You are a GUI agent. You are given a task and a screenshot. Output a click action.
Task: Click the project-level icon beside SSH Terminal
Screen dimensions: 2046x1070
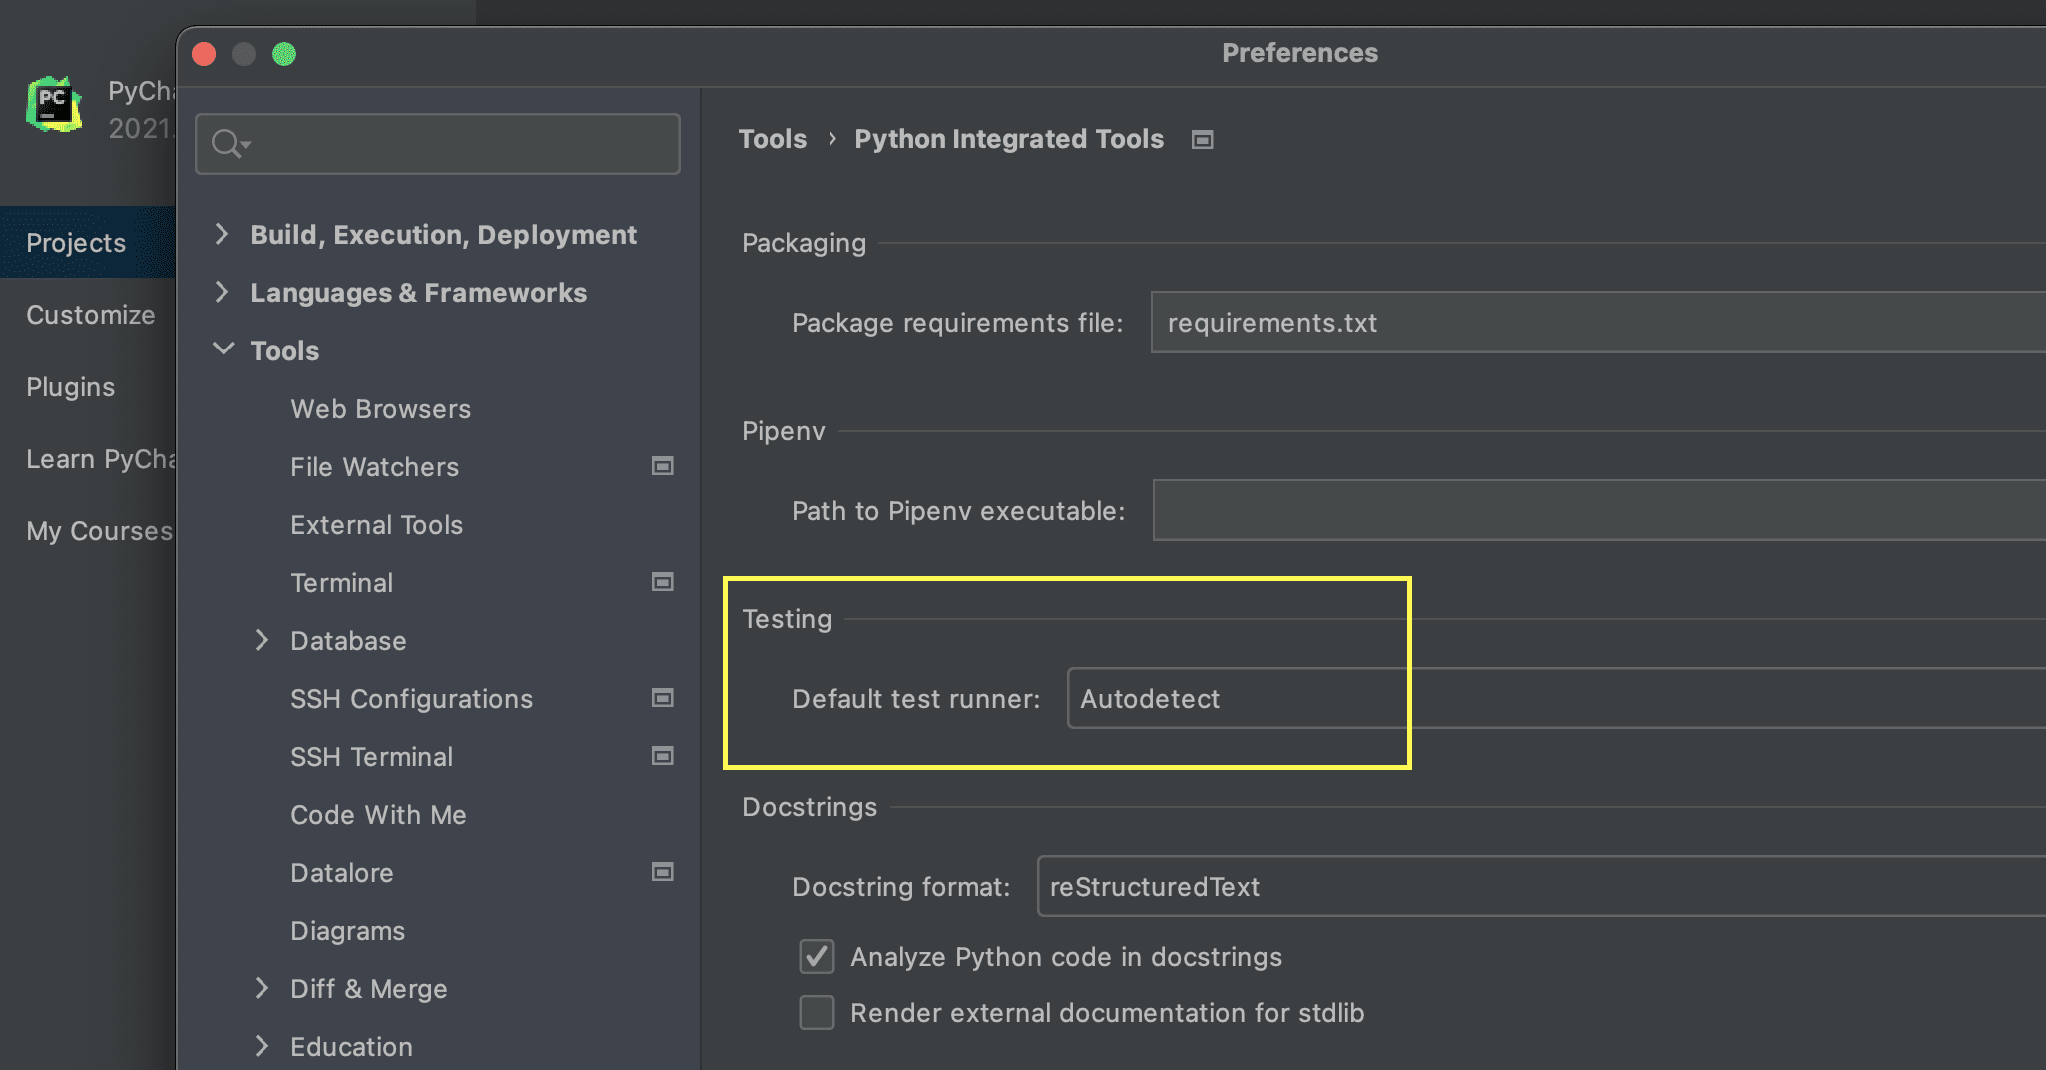662,756
